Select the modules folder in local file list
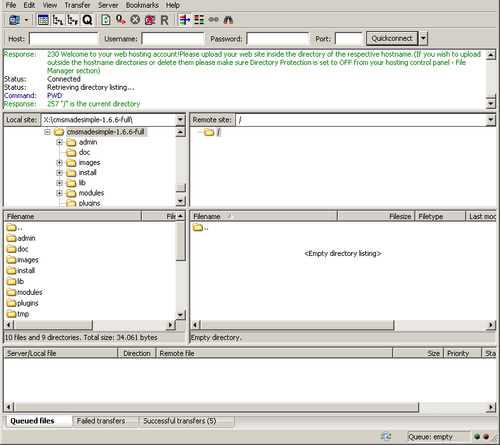 24,292
